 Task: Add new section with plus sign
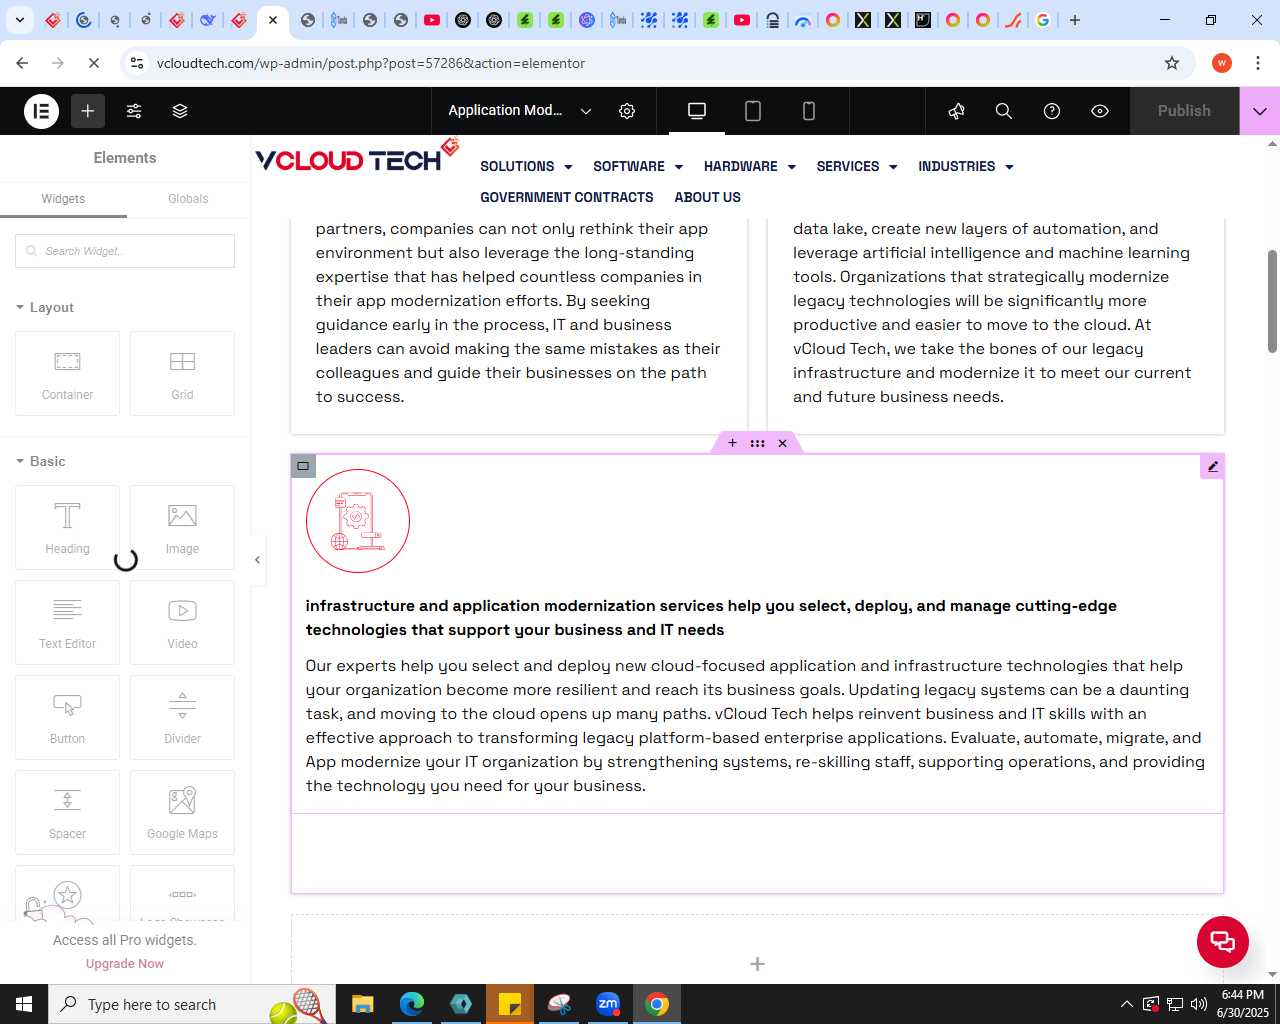point(757,964)
